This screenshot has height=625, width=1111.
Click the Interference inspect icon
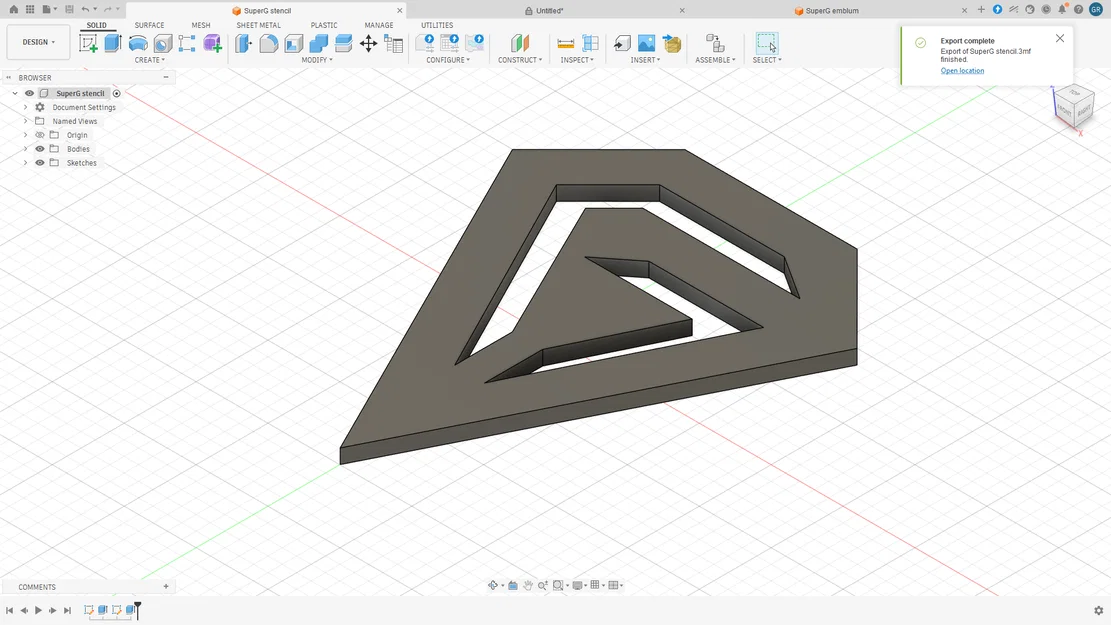click(590, 43)
